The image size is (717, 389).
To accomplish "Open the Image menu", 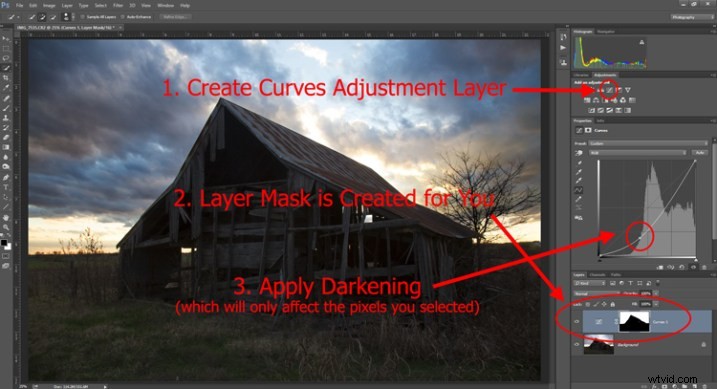I will pyautogui.click(x=48, y=5).
